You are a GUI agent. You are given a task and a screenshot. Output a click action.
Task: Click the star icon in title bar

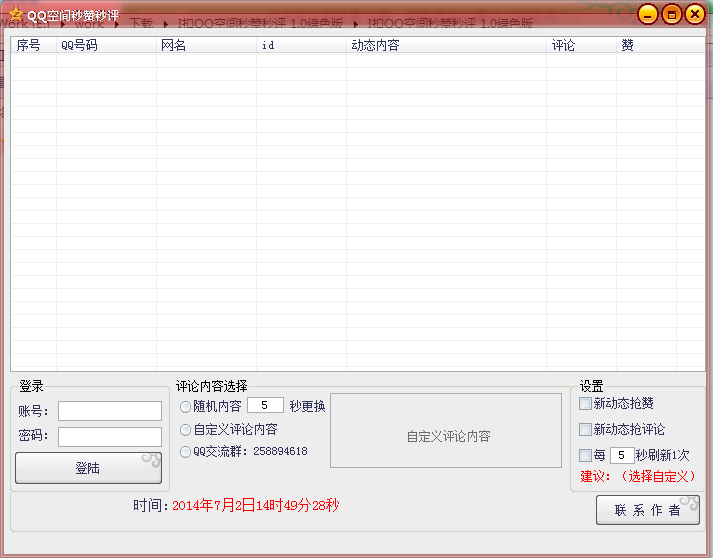15,14
